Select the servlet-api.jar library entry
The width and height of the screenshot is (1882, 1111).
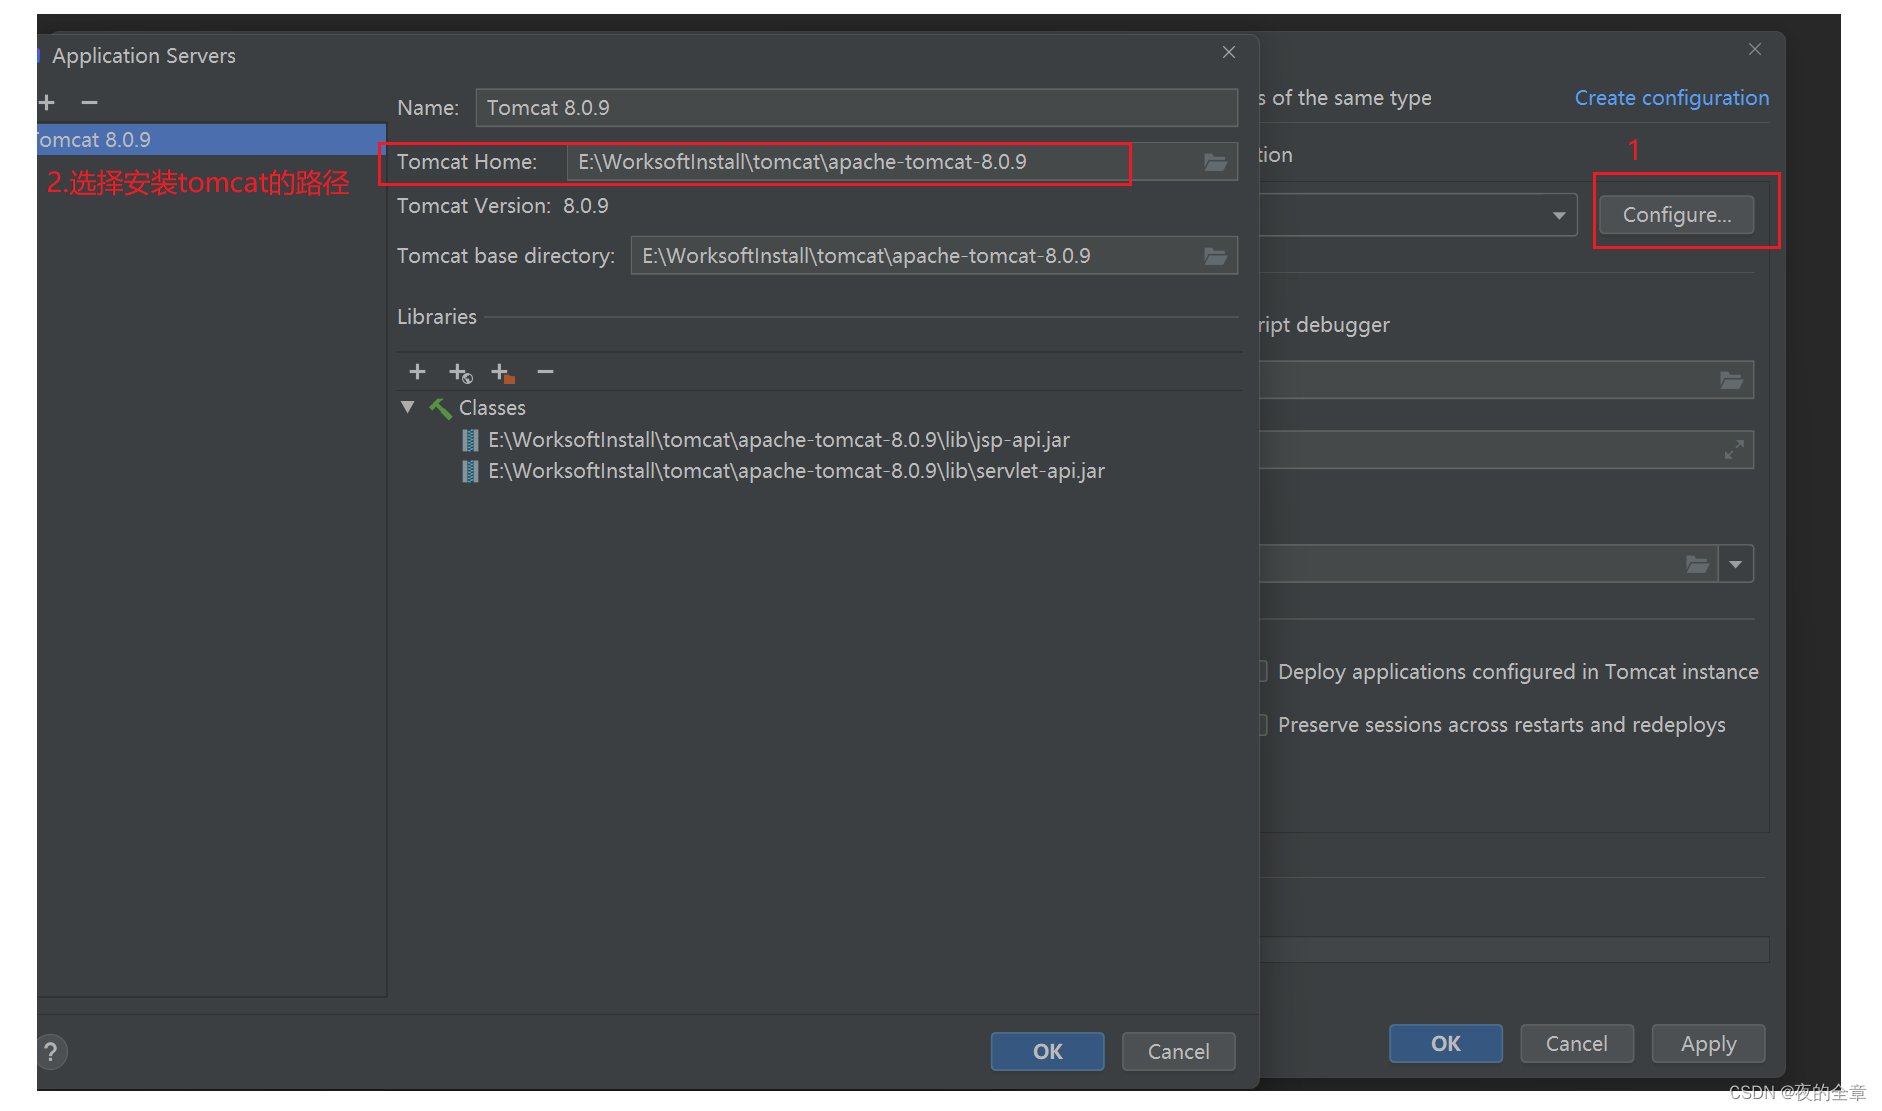click(796, 471)
